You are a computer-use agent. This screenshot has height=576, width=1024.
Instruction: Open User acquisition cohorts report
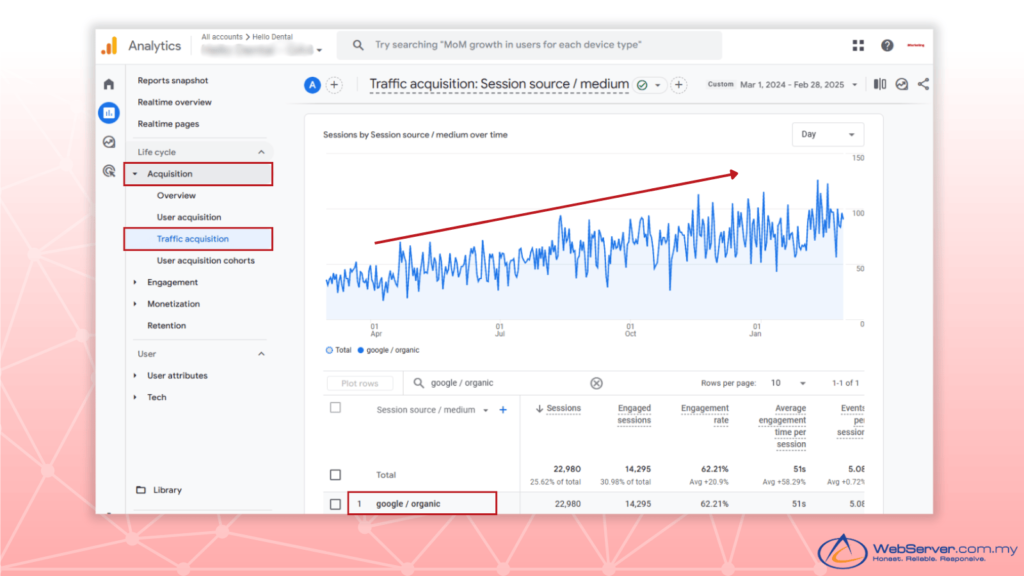tap(206, 260)
